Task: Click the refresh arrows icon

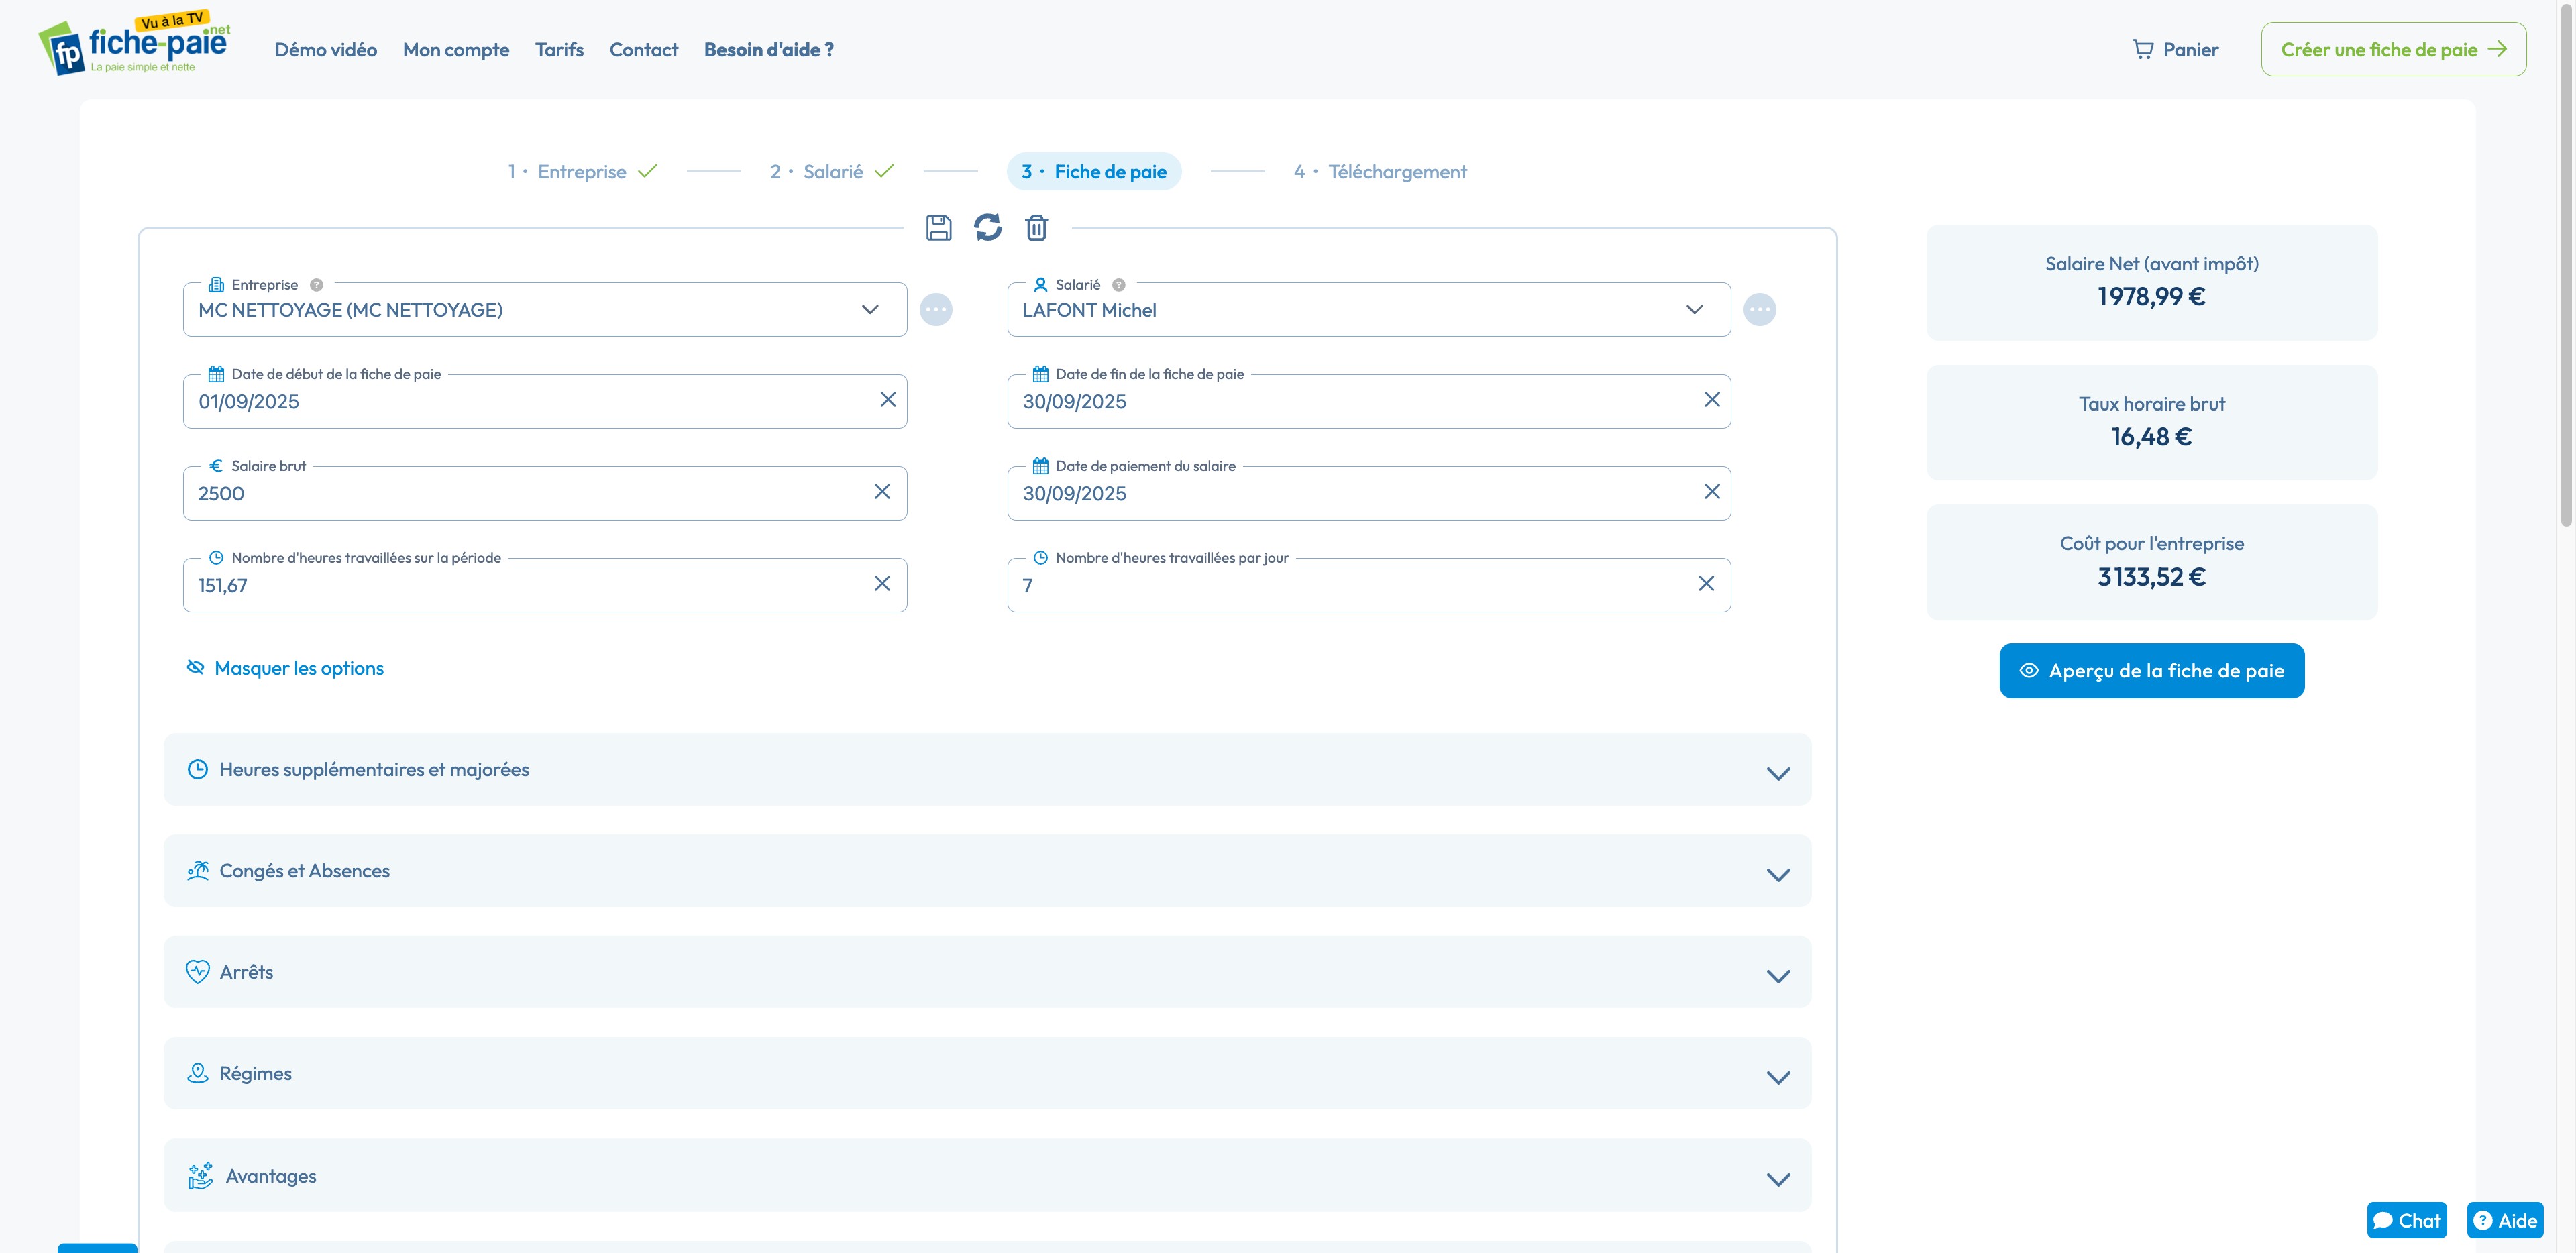Action: pyautogui.click(x=987, y=228)
